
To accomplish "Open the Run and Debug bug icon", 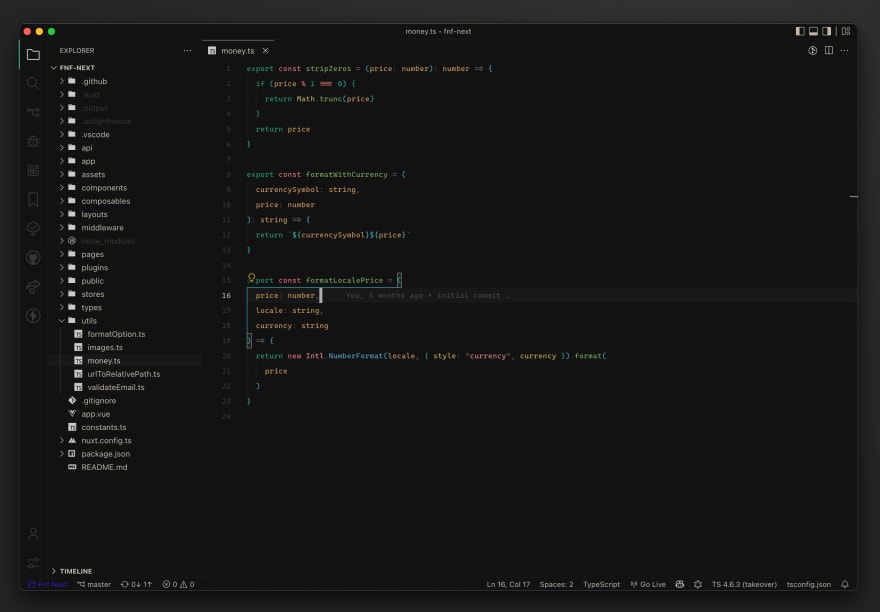I will pos(33,141).
